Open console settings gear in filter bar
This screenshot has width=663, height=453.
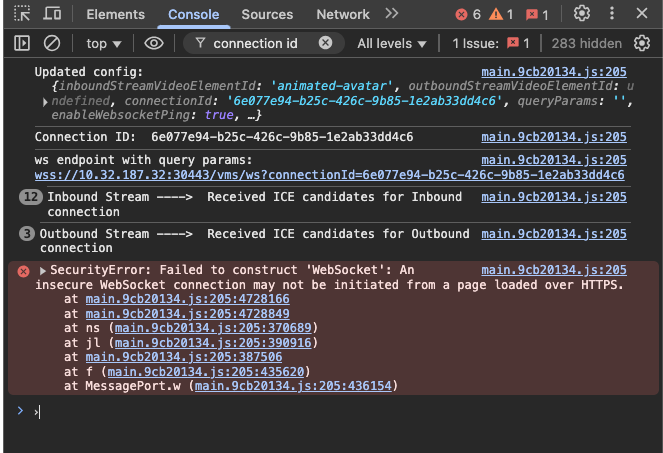tap(642, 43)
